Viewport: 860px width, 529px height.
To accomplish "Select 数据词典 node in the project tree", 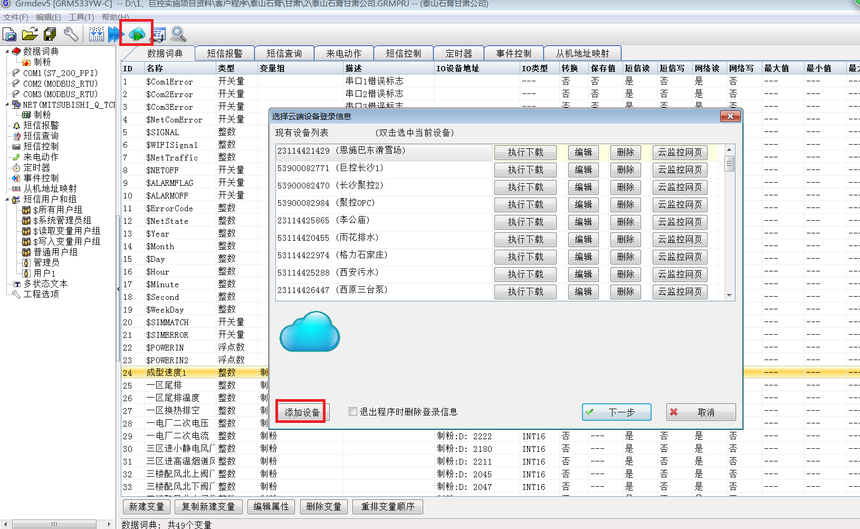I will [x=41, y=52].
